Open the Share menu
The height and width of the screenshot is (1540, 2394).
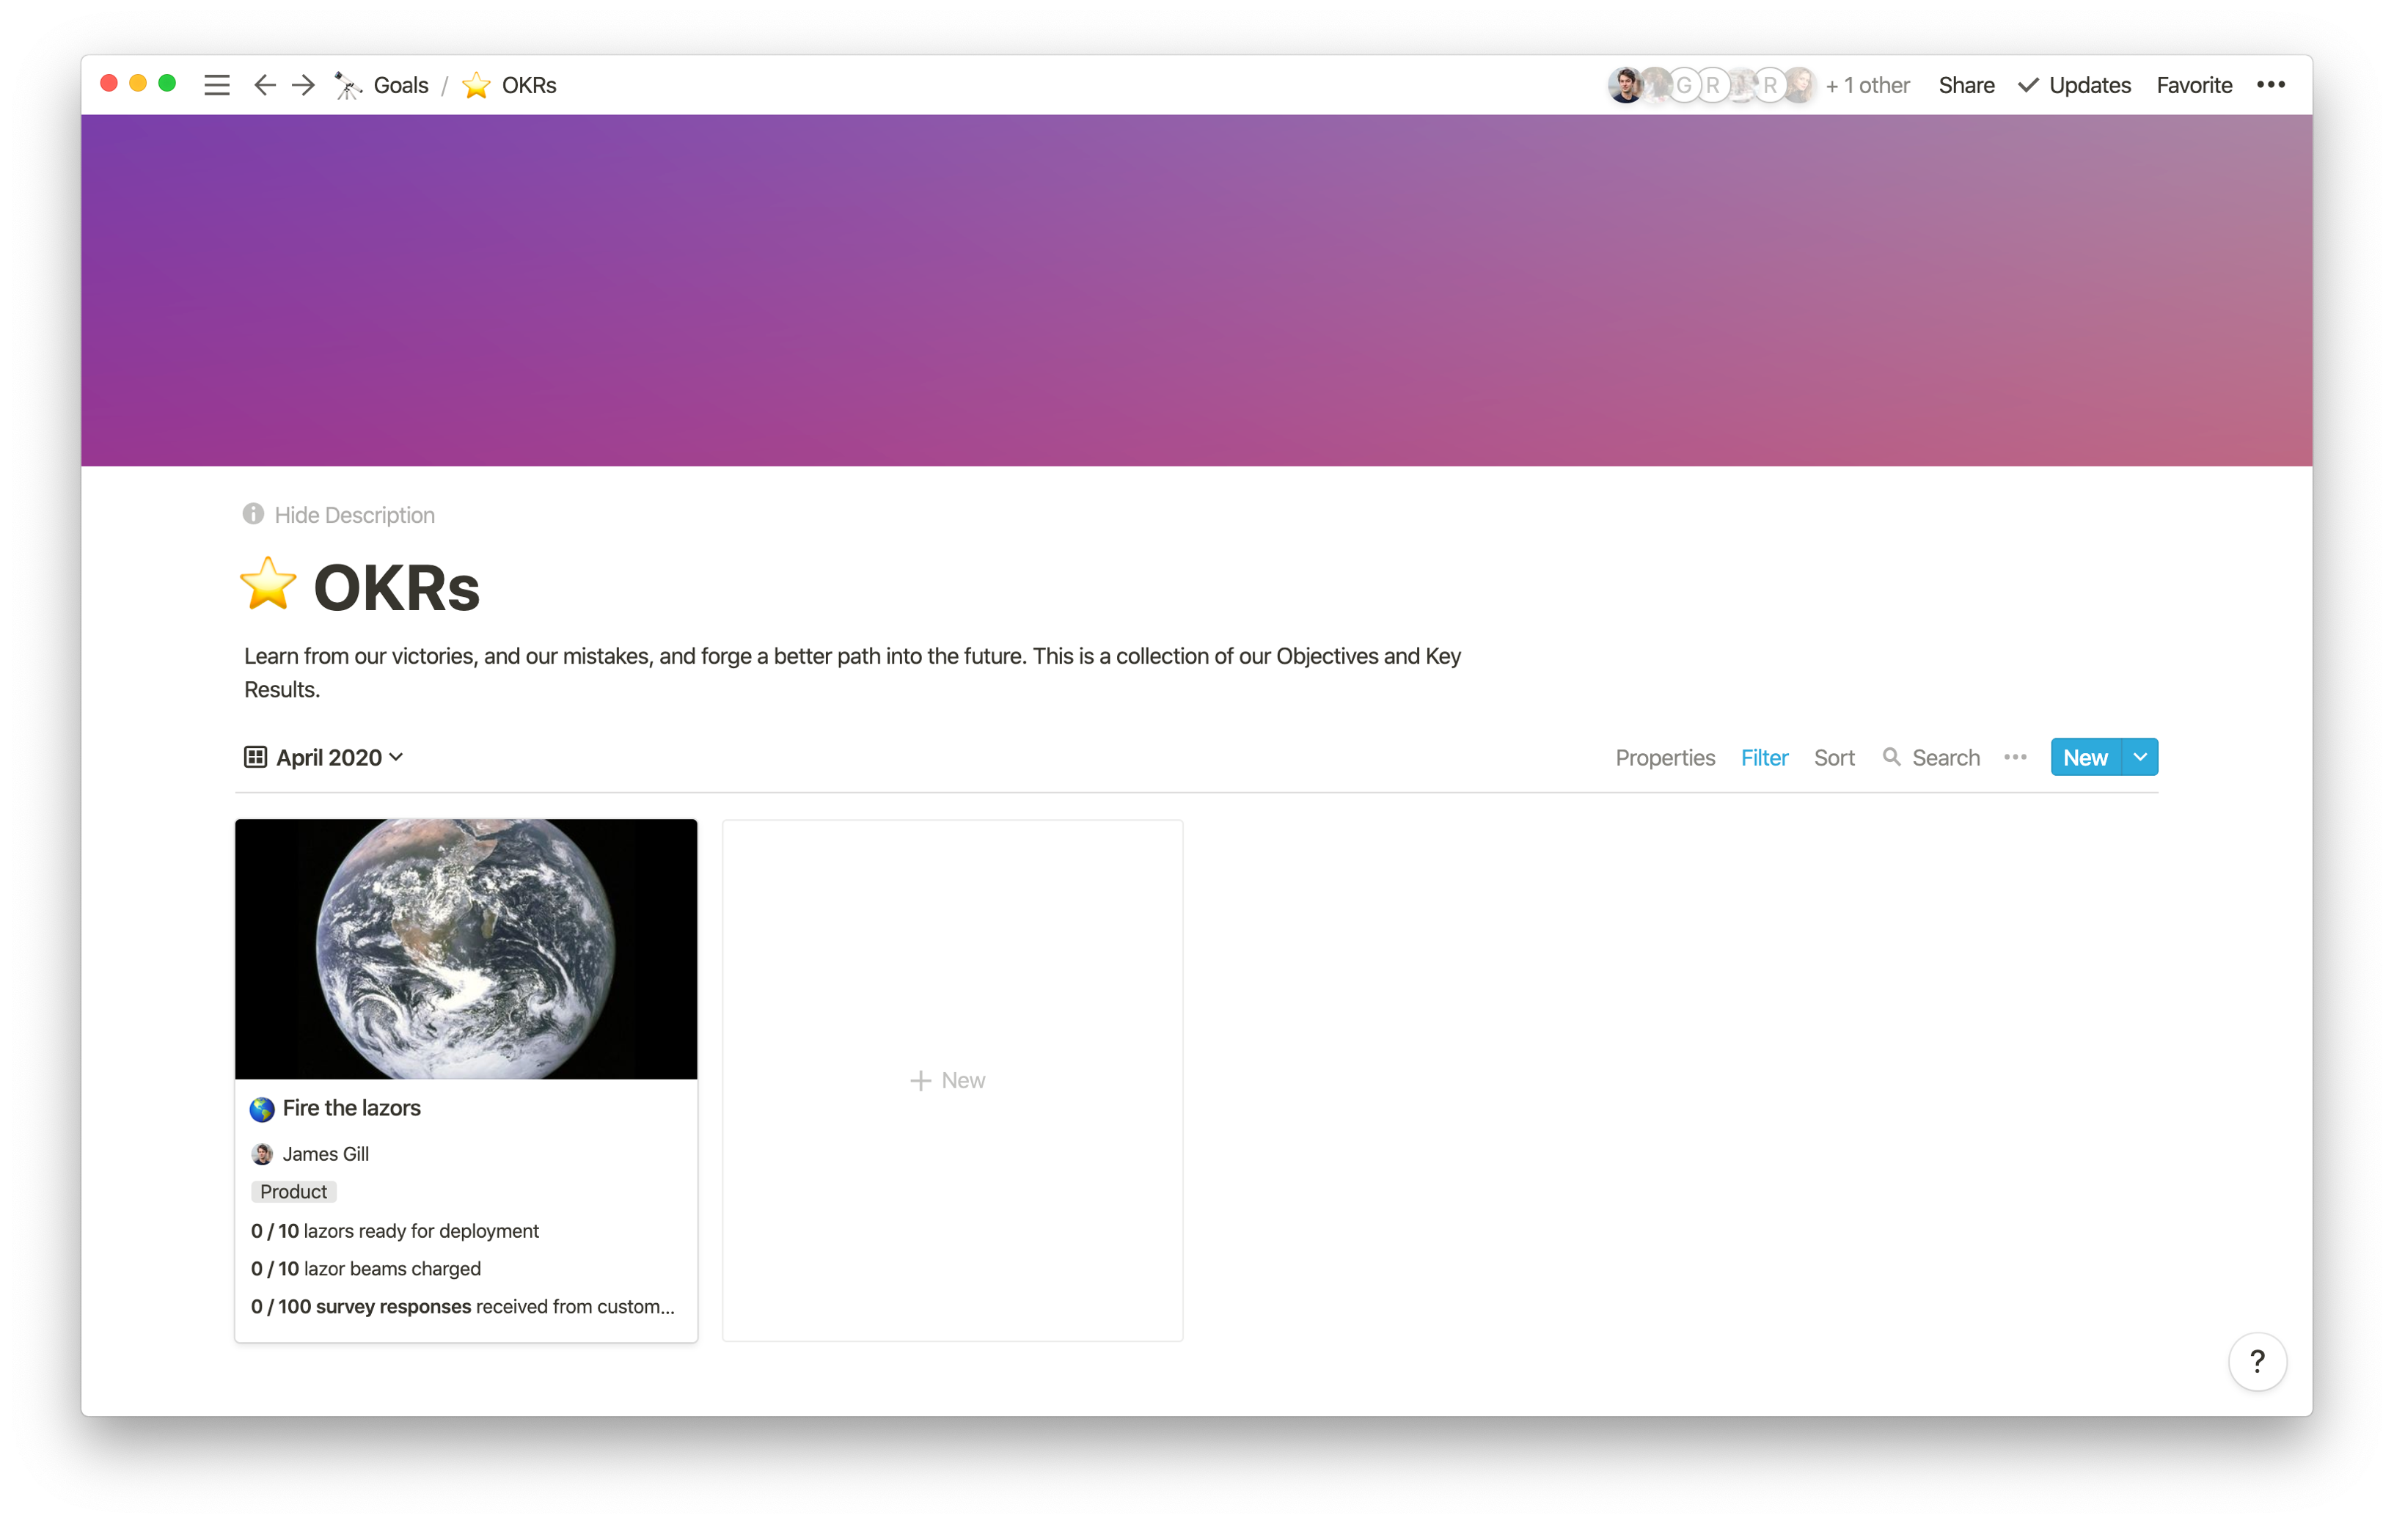1966,85
